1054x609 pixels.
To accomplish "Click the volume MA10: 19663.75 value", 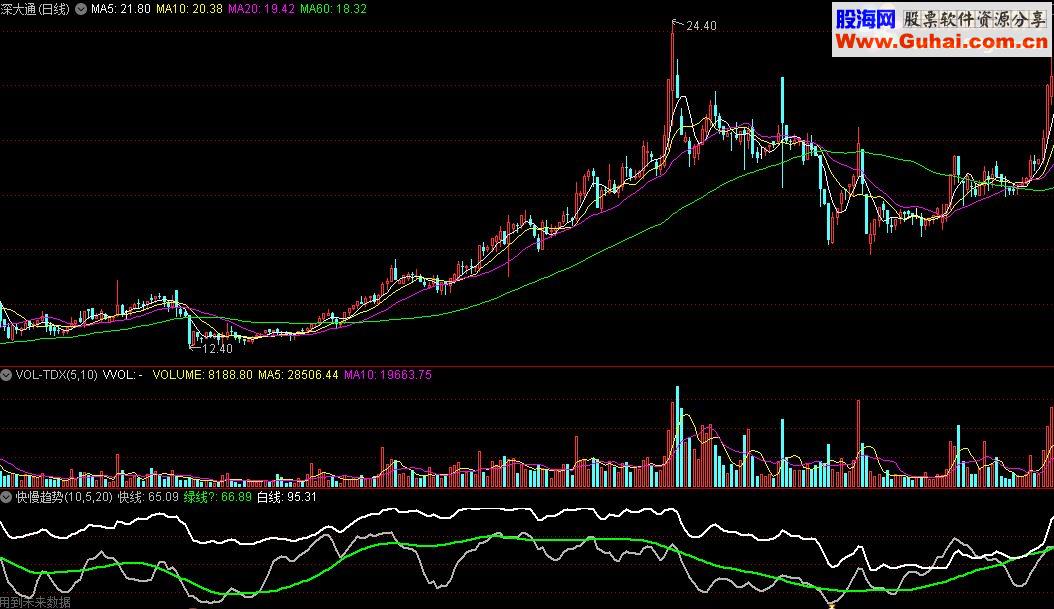I will (x=388, y=375).
